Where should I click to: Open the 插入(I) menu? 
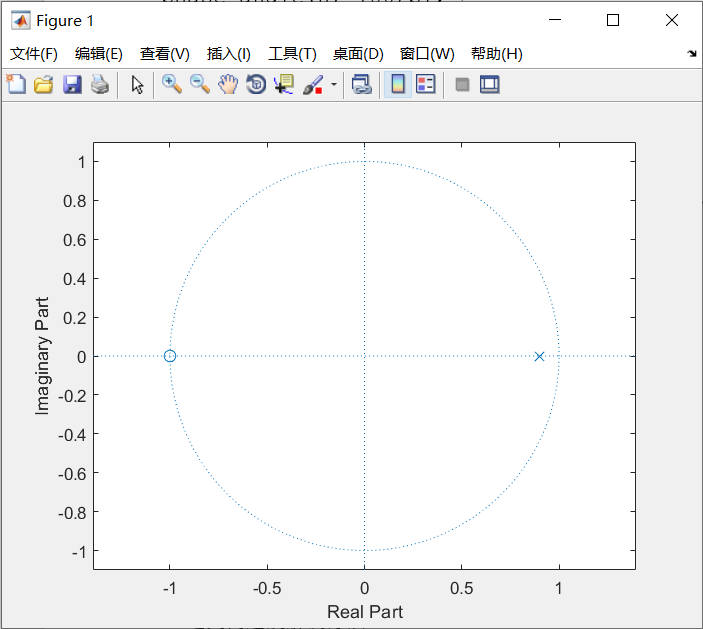229,54
